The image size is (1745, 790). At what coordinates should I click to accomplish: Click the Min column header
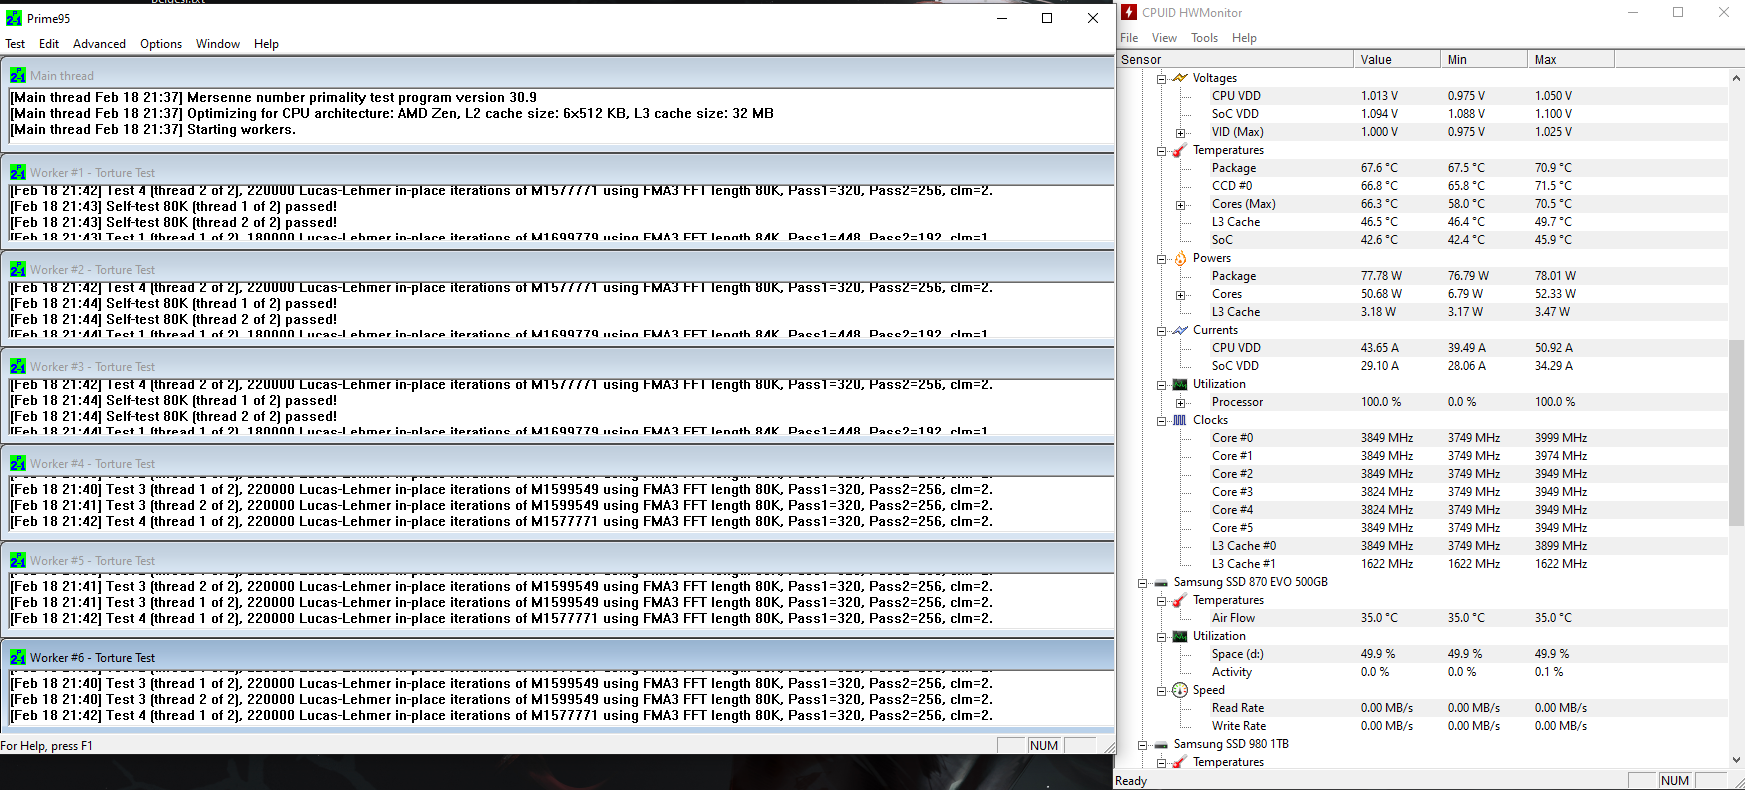[x=1484, y=59]
